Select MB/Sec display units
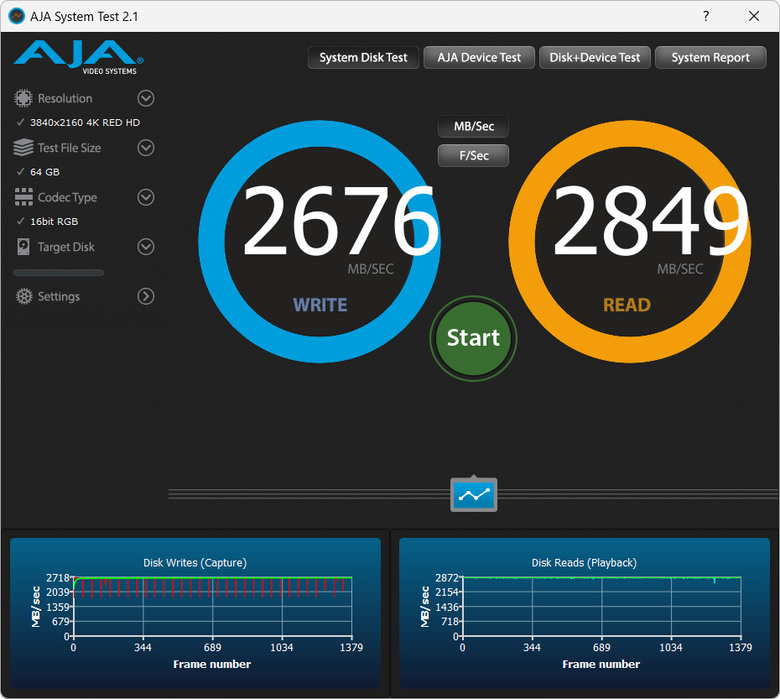The height and width of the screenshot is (699, 780). coord(474,126)
